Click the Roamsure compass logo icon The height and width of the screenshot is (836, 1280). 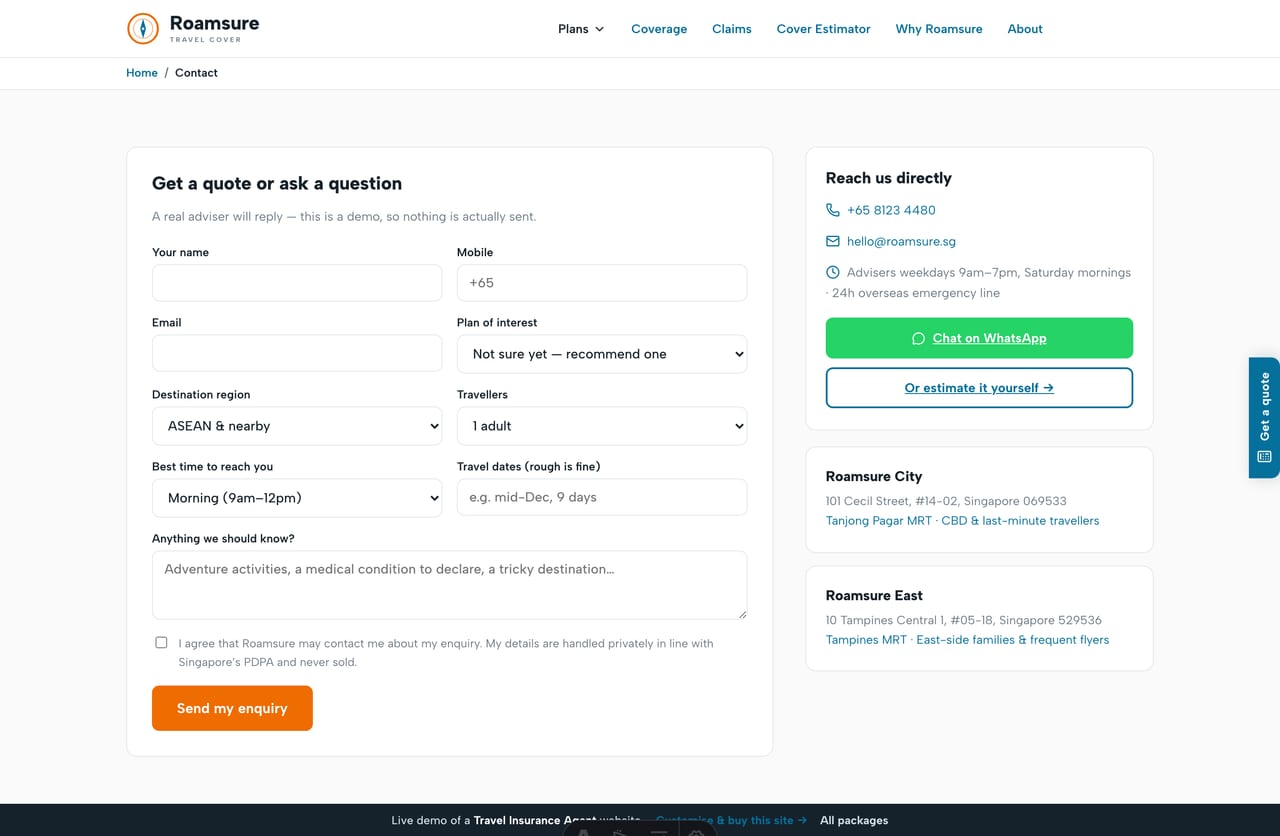[x=143, y=28]
